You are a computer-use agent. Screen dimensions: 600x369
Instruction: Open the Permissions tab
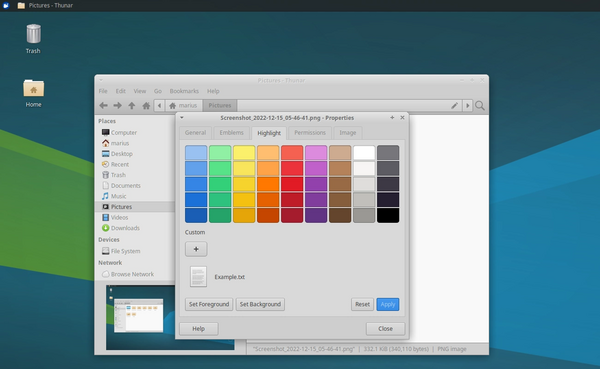tap(310, 133)
